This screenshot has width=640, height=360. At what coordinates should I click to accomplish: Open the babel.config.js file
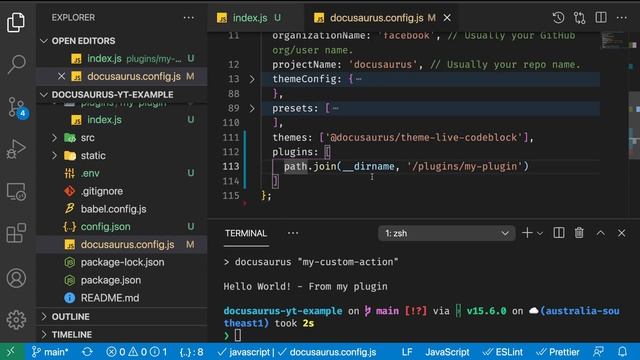122,209
